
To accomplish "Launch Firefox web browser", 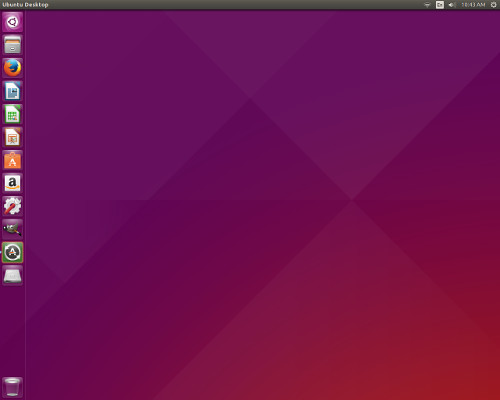I will pos(13,68).
